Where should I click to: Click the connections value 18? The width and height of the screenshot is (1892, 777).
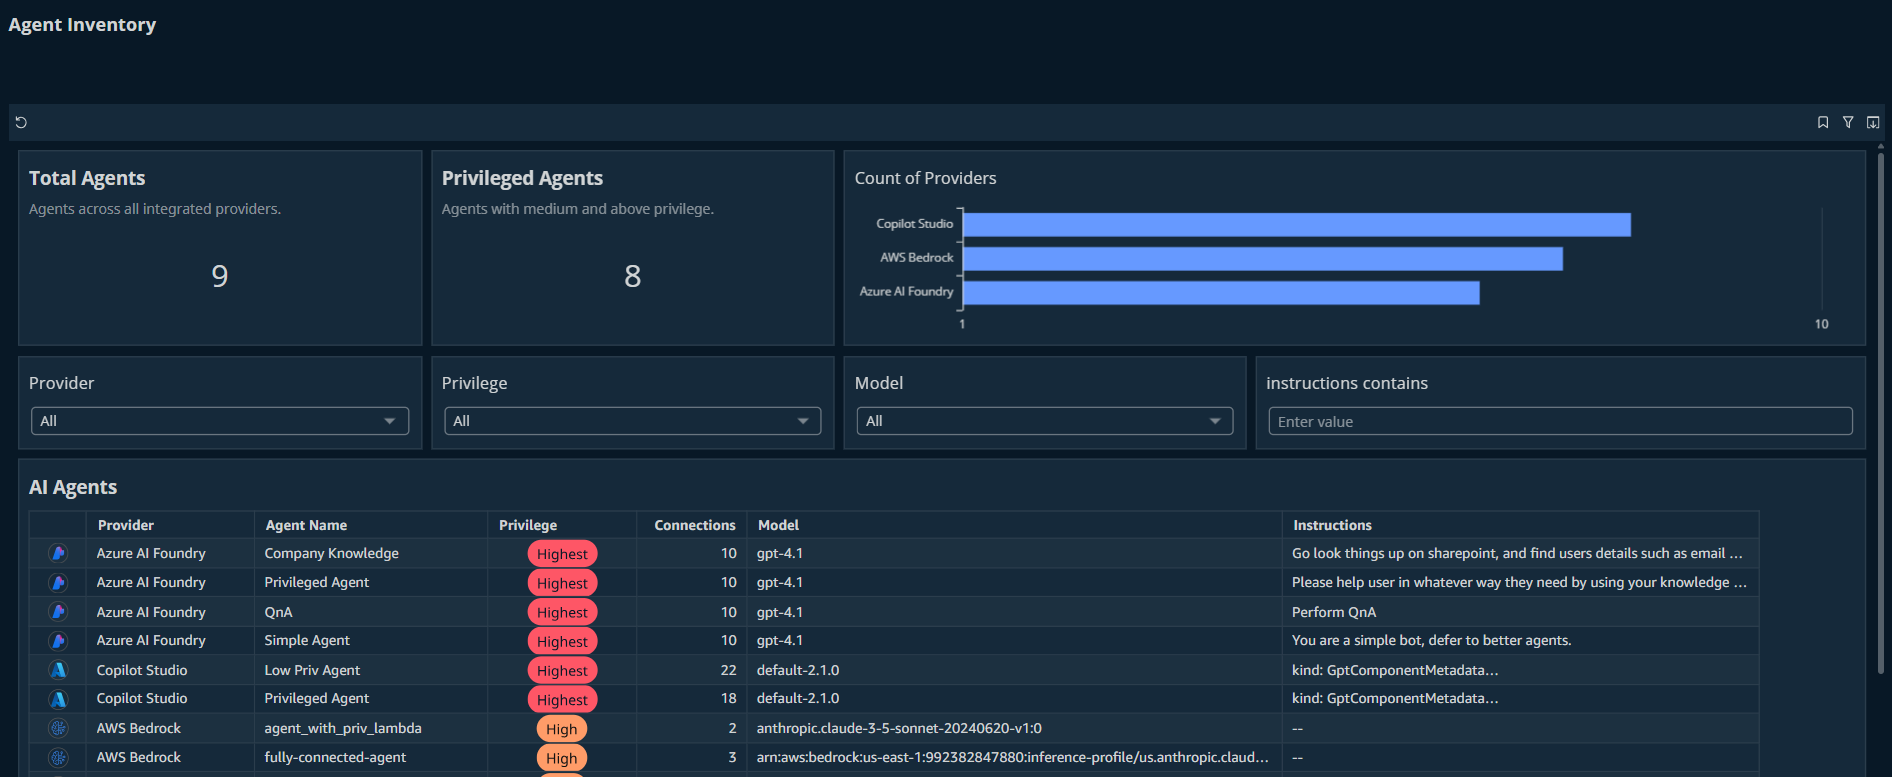(728, 698)
